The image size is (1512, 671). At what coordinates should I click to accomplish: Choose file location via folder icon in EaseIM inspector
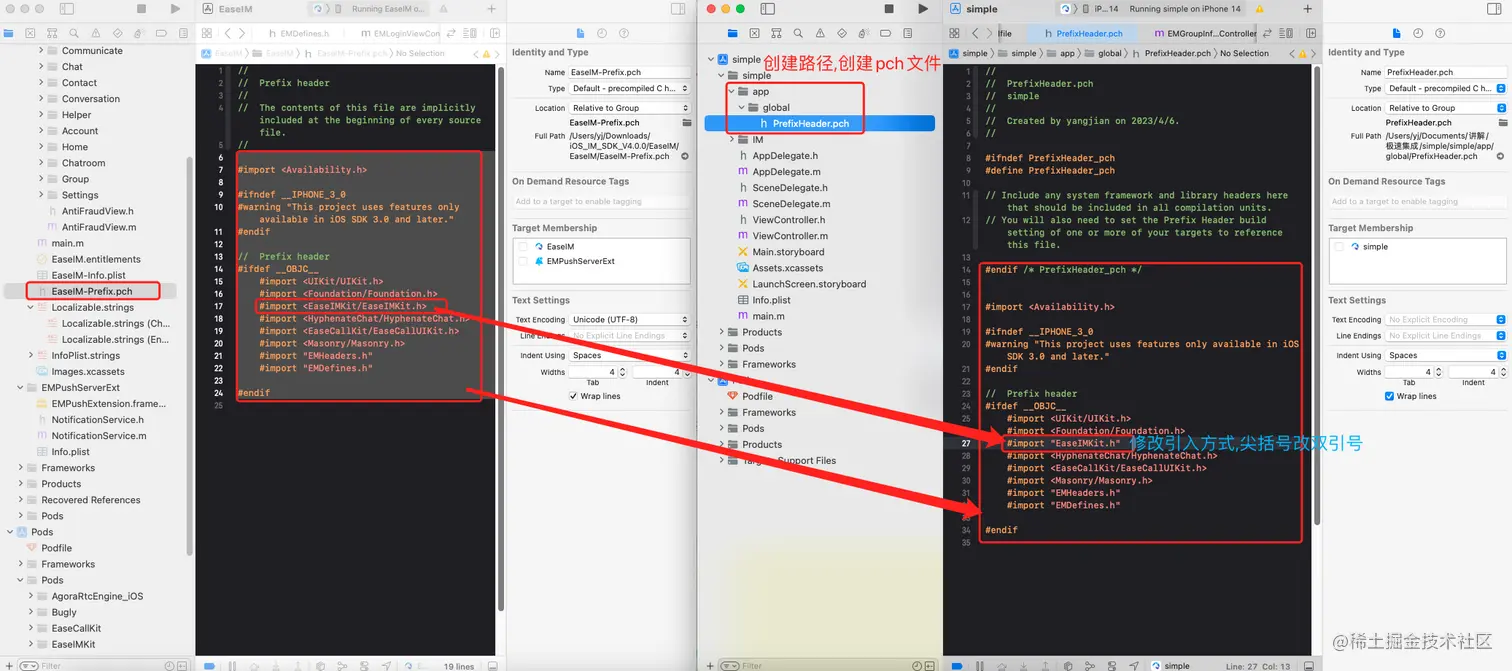[x=686, y=122]
